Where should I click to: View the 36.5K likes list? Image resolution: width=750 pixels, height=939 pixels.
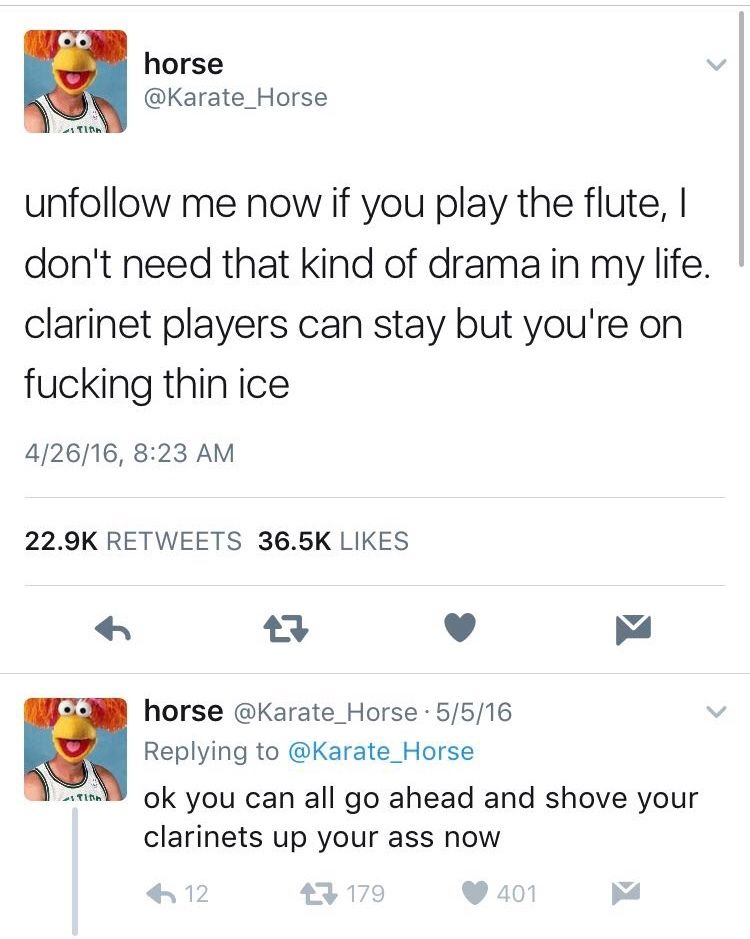click(333, 541)
